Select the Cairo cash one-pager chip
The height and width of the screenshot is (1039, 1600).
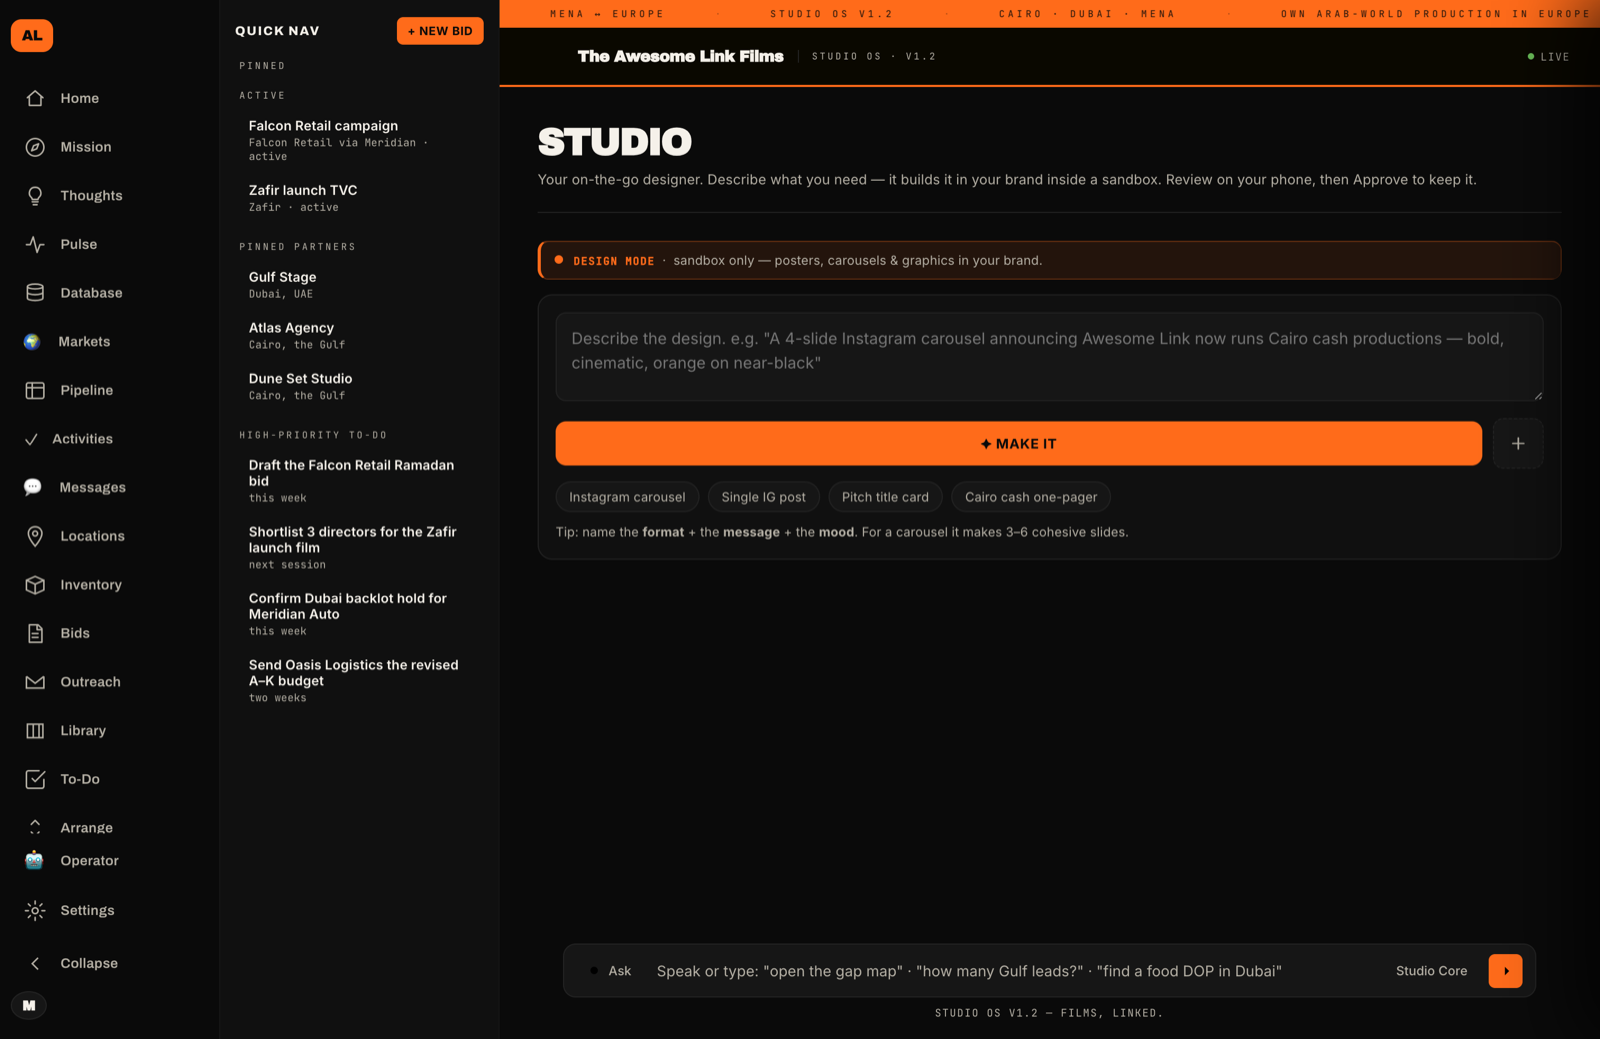(x=1031, y=497)
